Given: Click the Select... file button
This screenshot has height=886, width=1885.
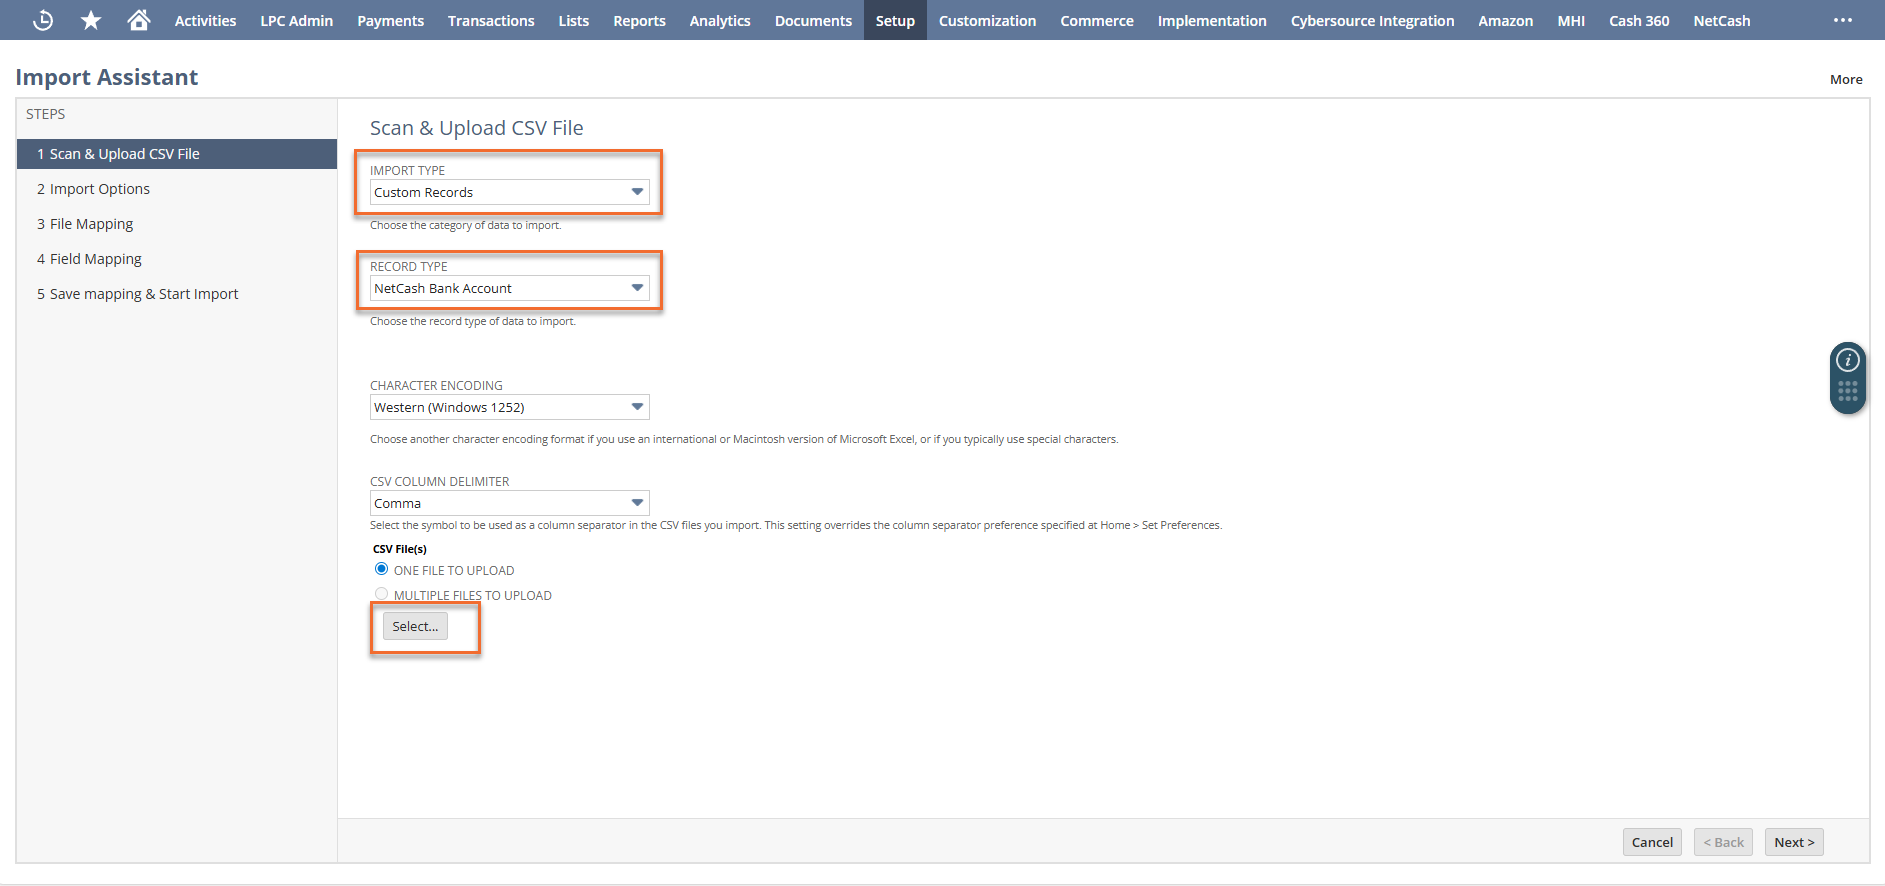Looking at the screenshot, I should [x=415, y=626].
